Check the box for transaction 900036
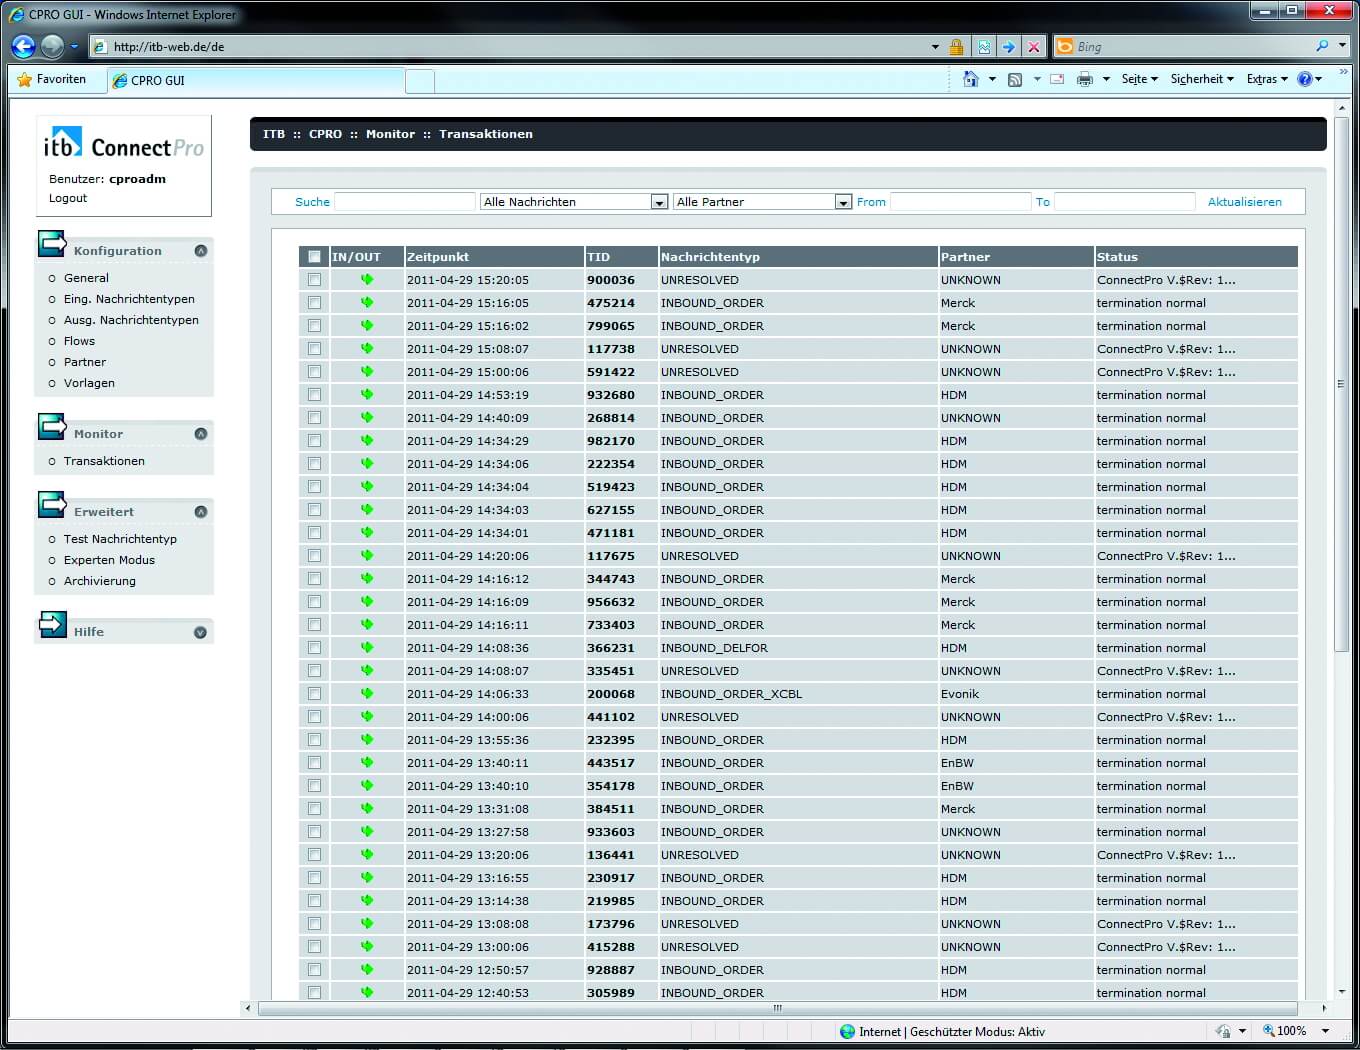 tap(314, 280)
